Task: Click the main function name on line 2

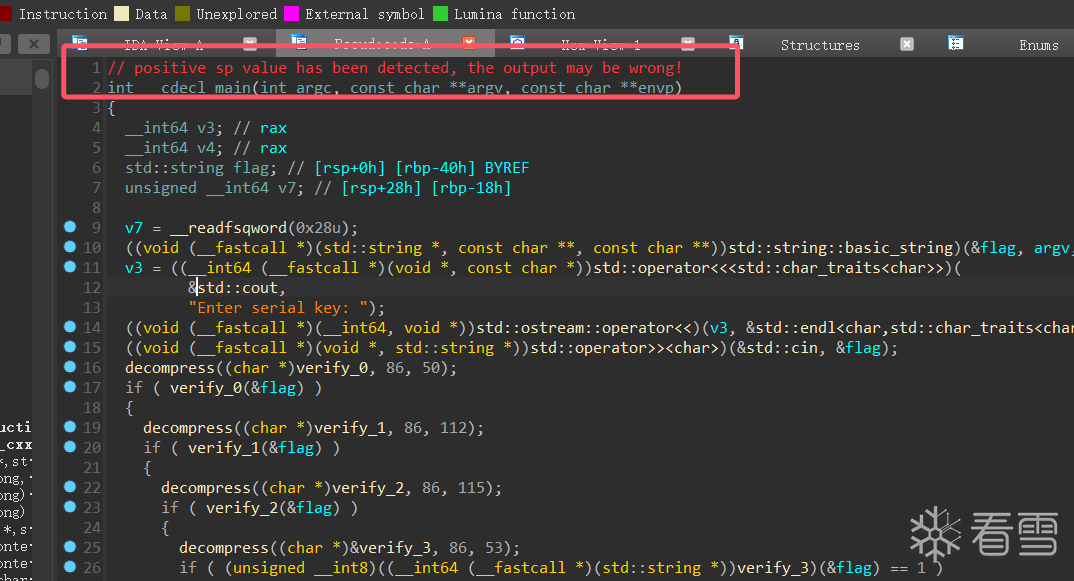Action: click(x=232, y=88)
